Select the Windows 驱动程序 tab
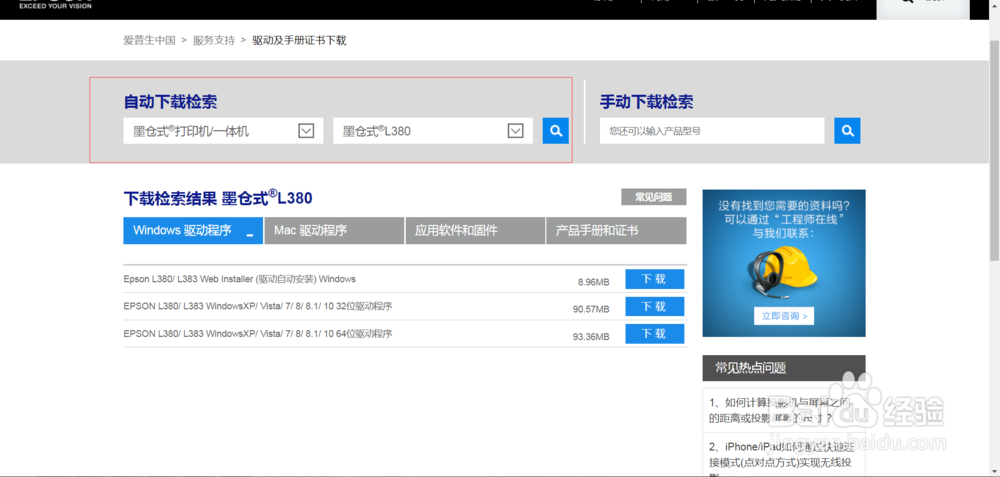 pos(193,231)
